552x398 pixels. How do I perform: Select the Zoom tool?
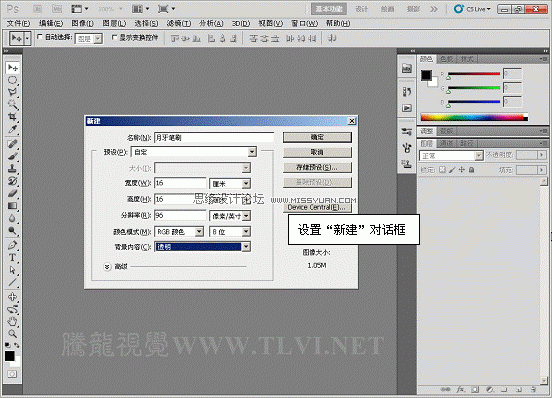[13, 334]
